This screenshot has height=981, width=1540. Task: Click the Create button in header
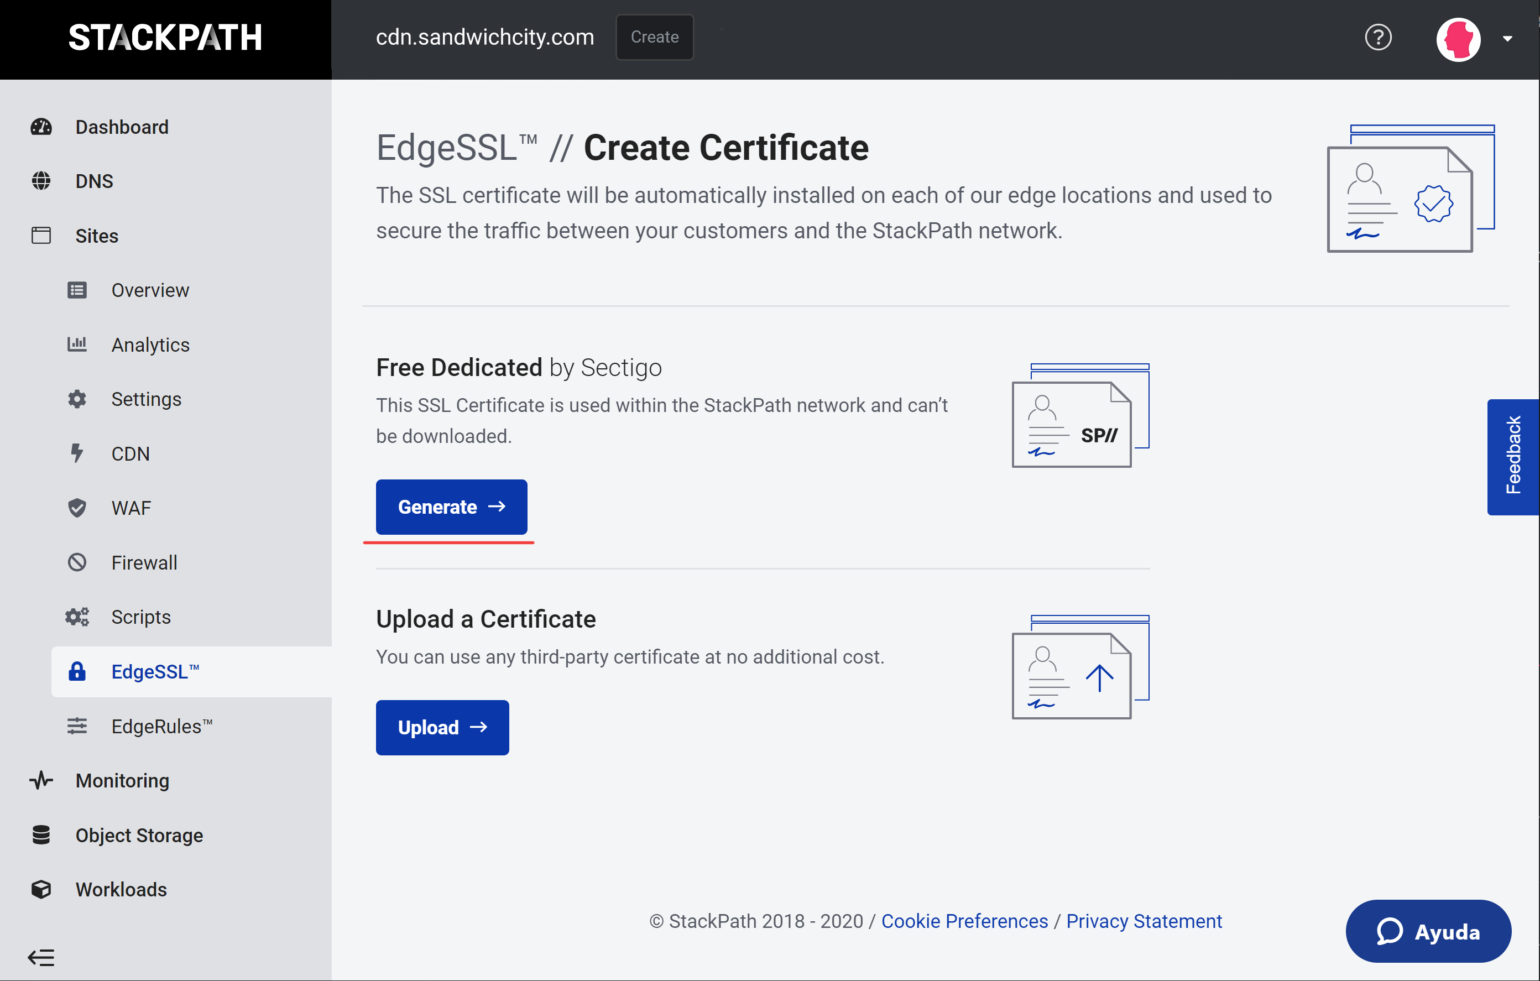pyautogui.click(x=654, y=37)
